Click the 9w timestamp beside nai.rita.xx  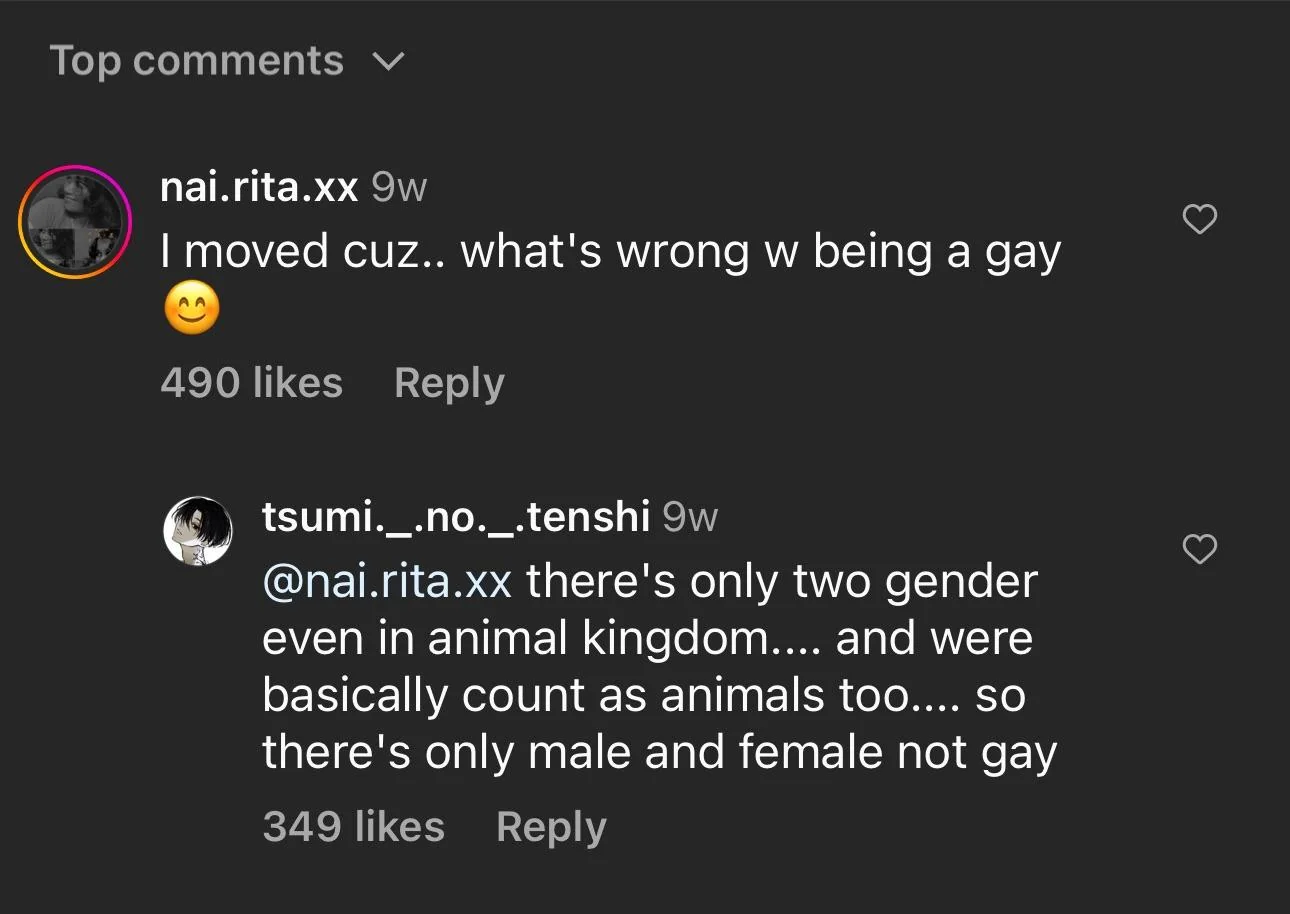point(399,187)
